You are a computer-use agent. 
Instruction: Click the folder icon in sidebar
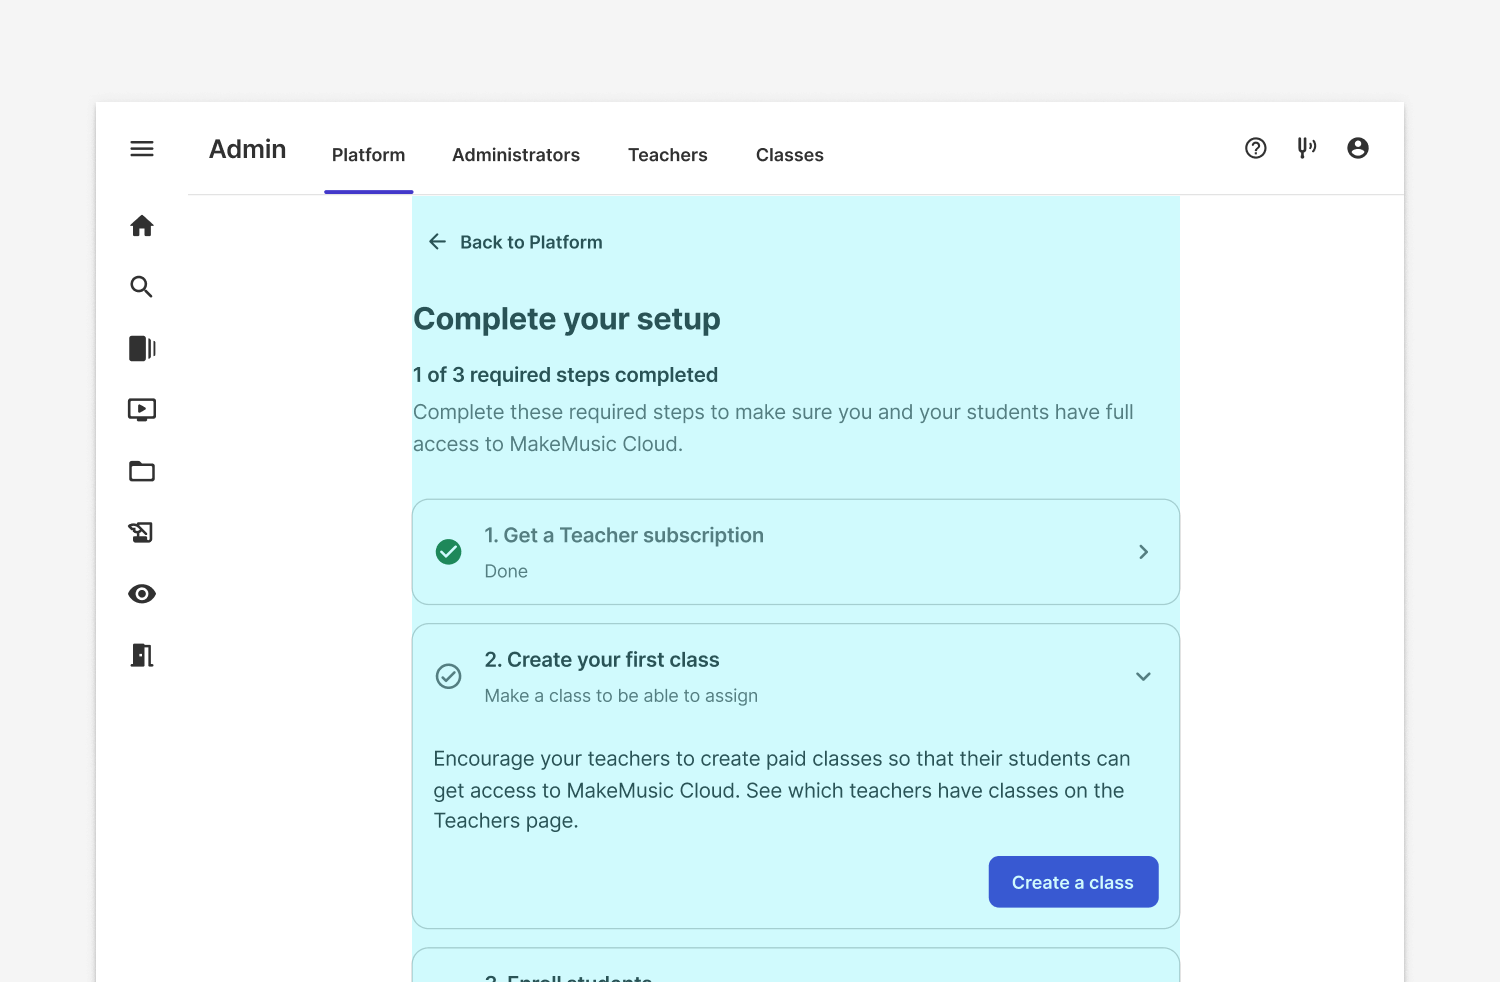click(142, 471)
